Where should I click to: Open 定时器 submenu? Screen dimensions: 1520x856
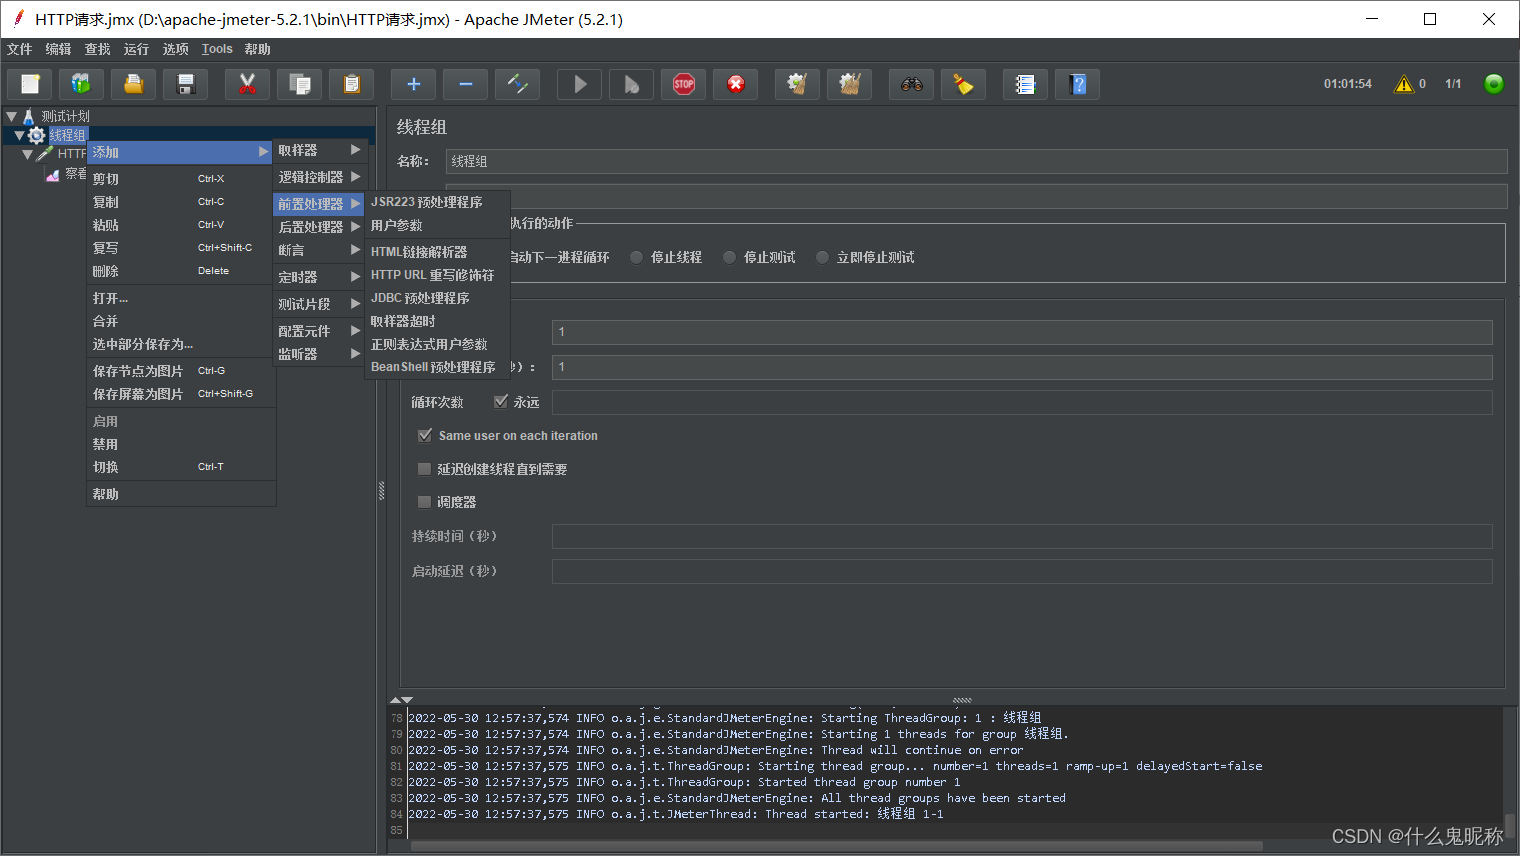319,277
